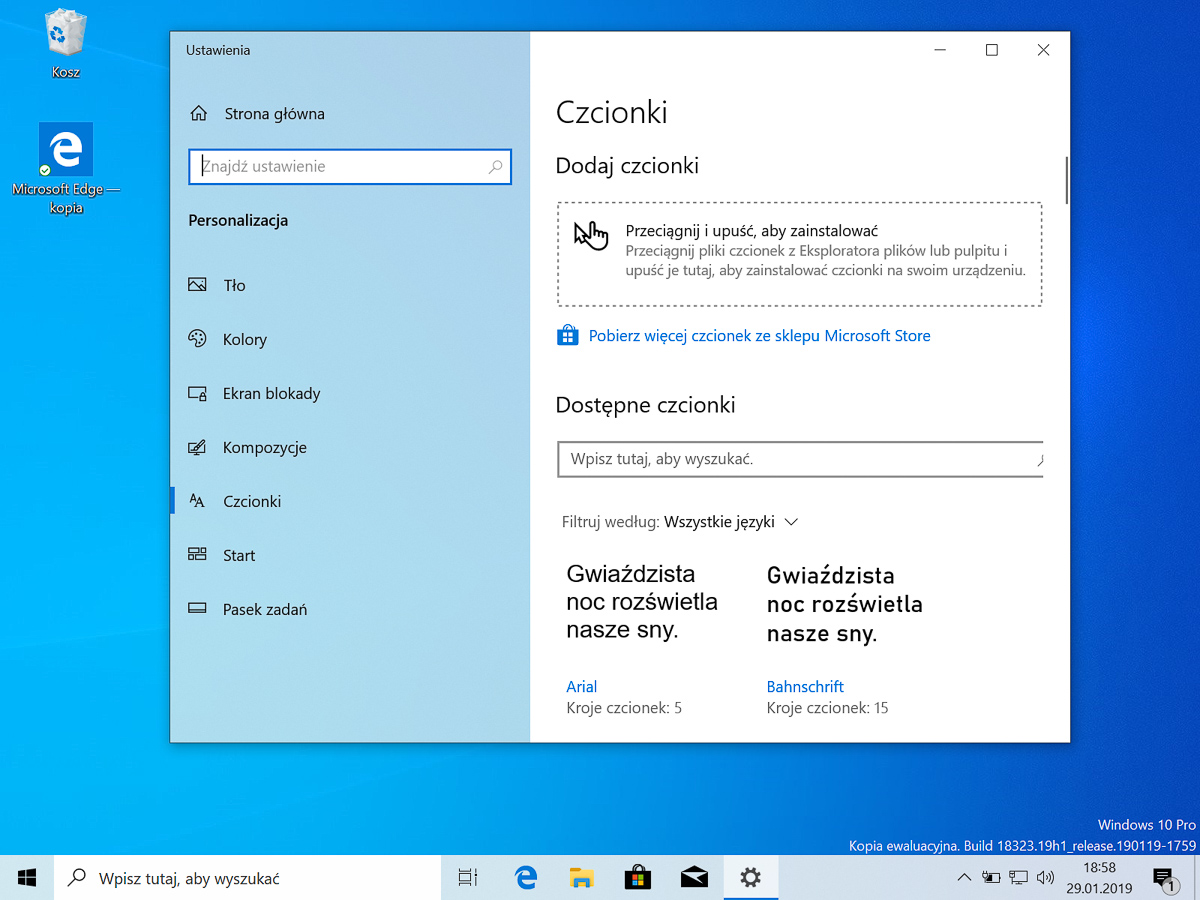Minimize the Ustawienia window
Viewport: 1200px width, 900px height.
pyautogui.click(x=940, y=50)
